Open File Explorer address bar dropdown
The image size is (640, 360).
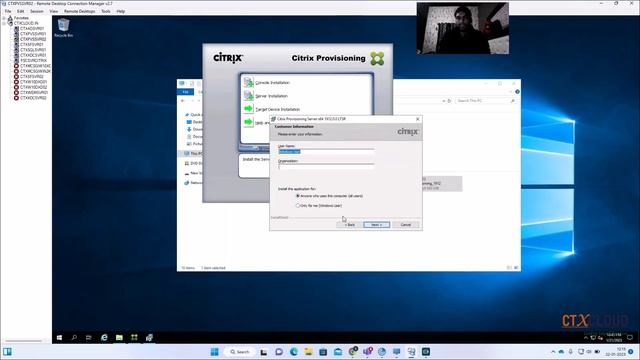[x=444, y=100]
